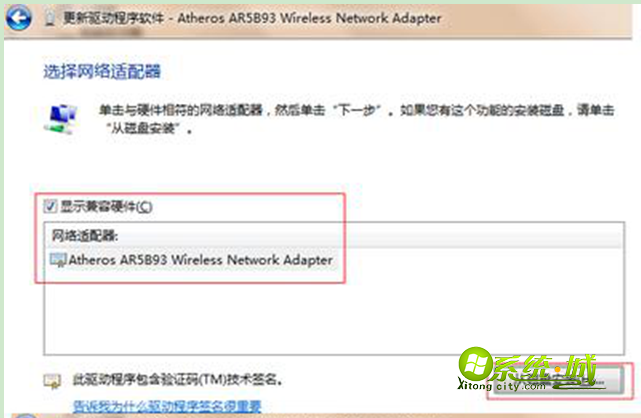This screenshot has height=418, width=641.
Task: Click the signed driver certificate icon
Action: pyautogui.click(x=52, y=381)
